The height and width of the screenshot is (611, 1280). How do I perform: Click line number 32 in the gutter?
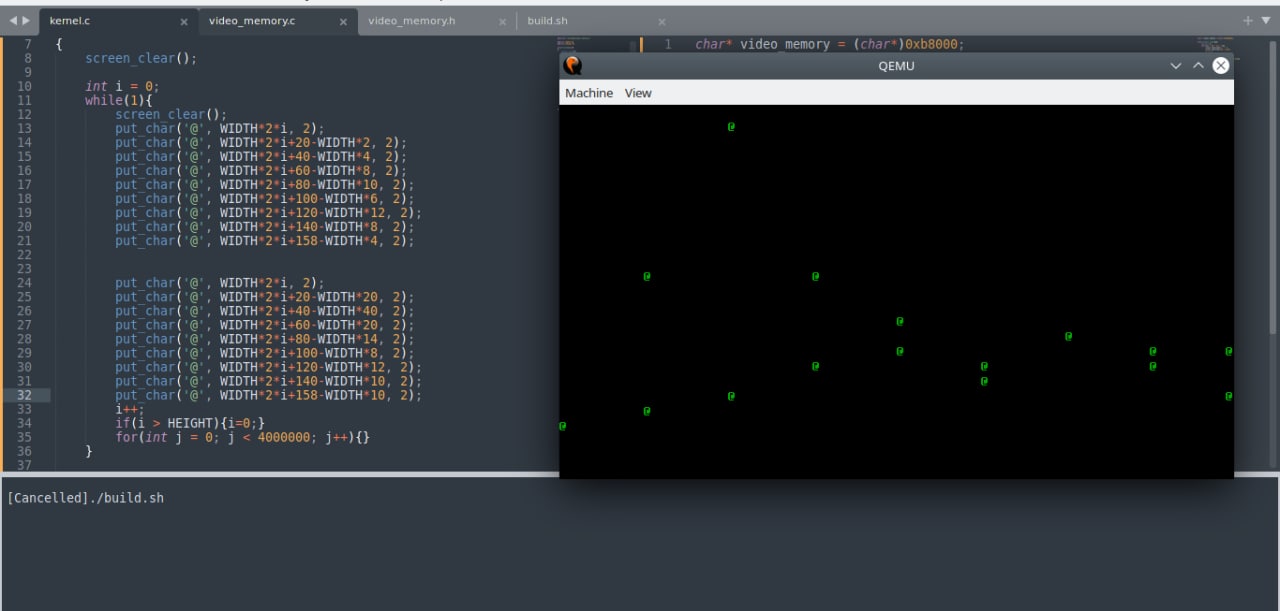tap(25, 395)
